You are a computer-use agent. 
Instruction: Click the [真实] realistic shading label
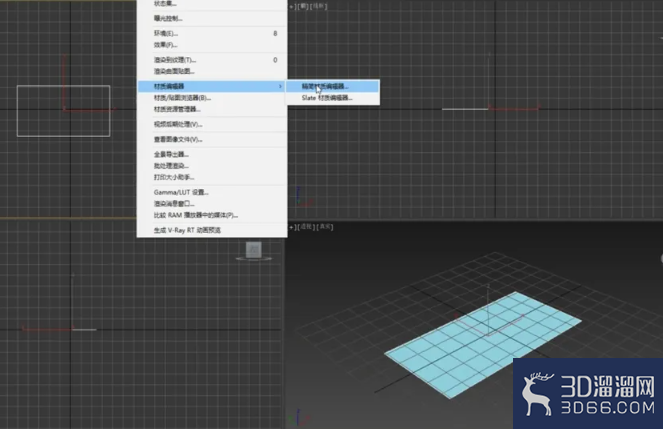tap(325, 227)
